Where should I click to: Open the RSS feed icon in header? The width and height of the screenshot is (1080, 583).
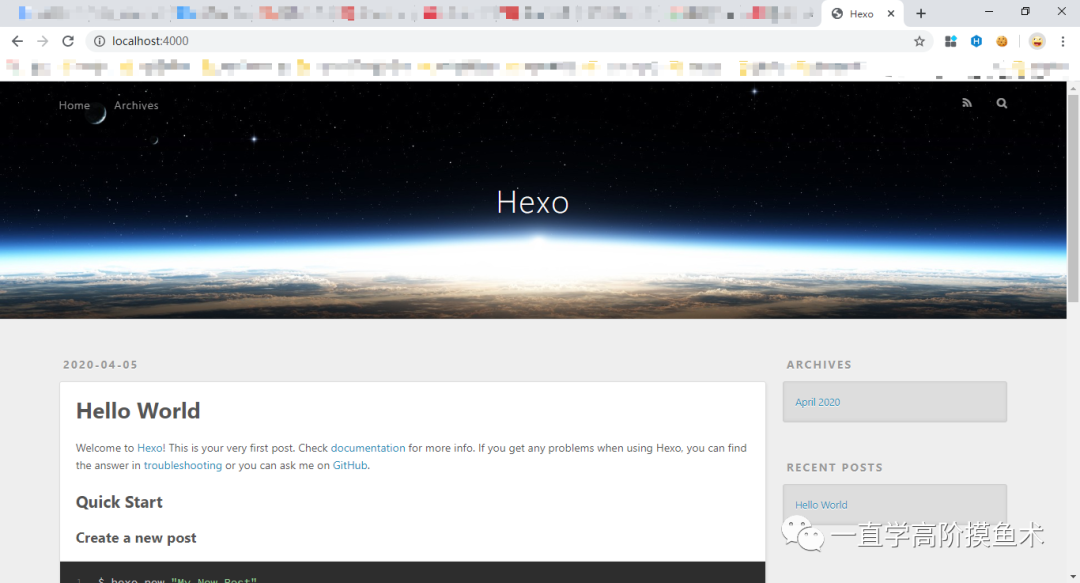[967, 103]
